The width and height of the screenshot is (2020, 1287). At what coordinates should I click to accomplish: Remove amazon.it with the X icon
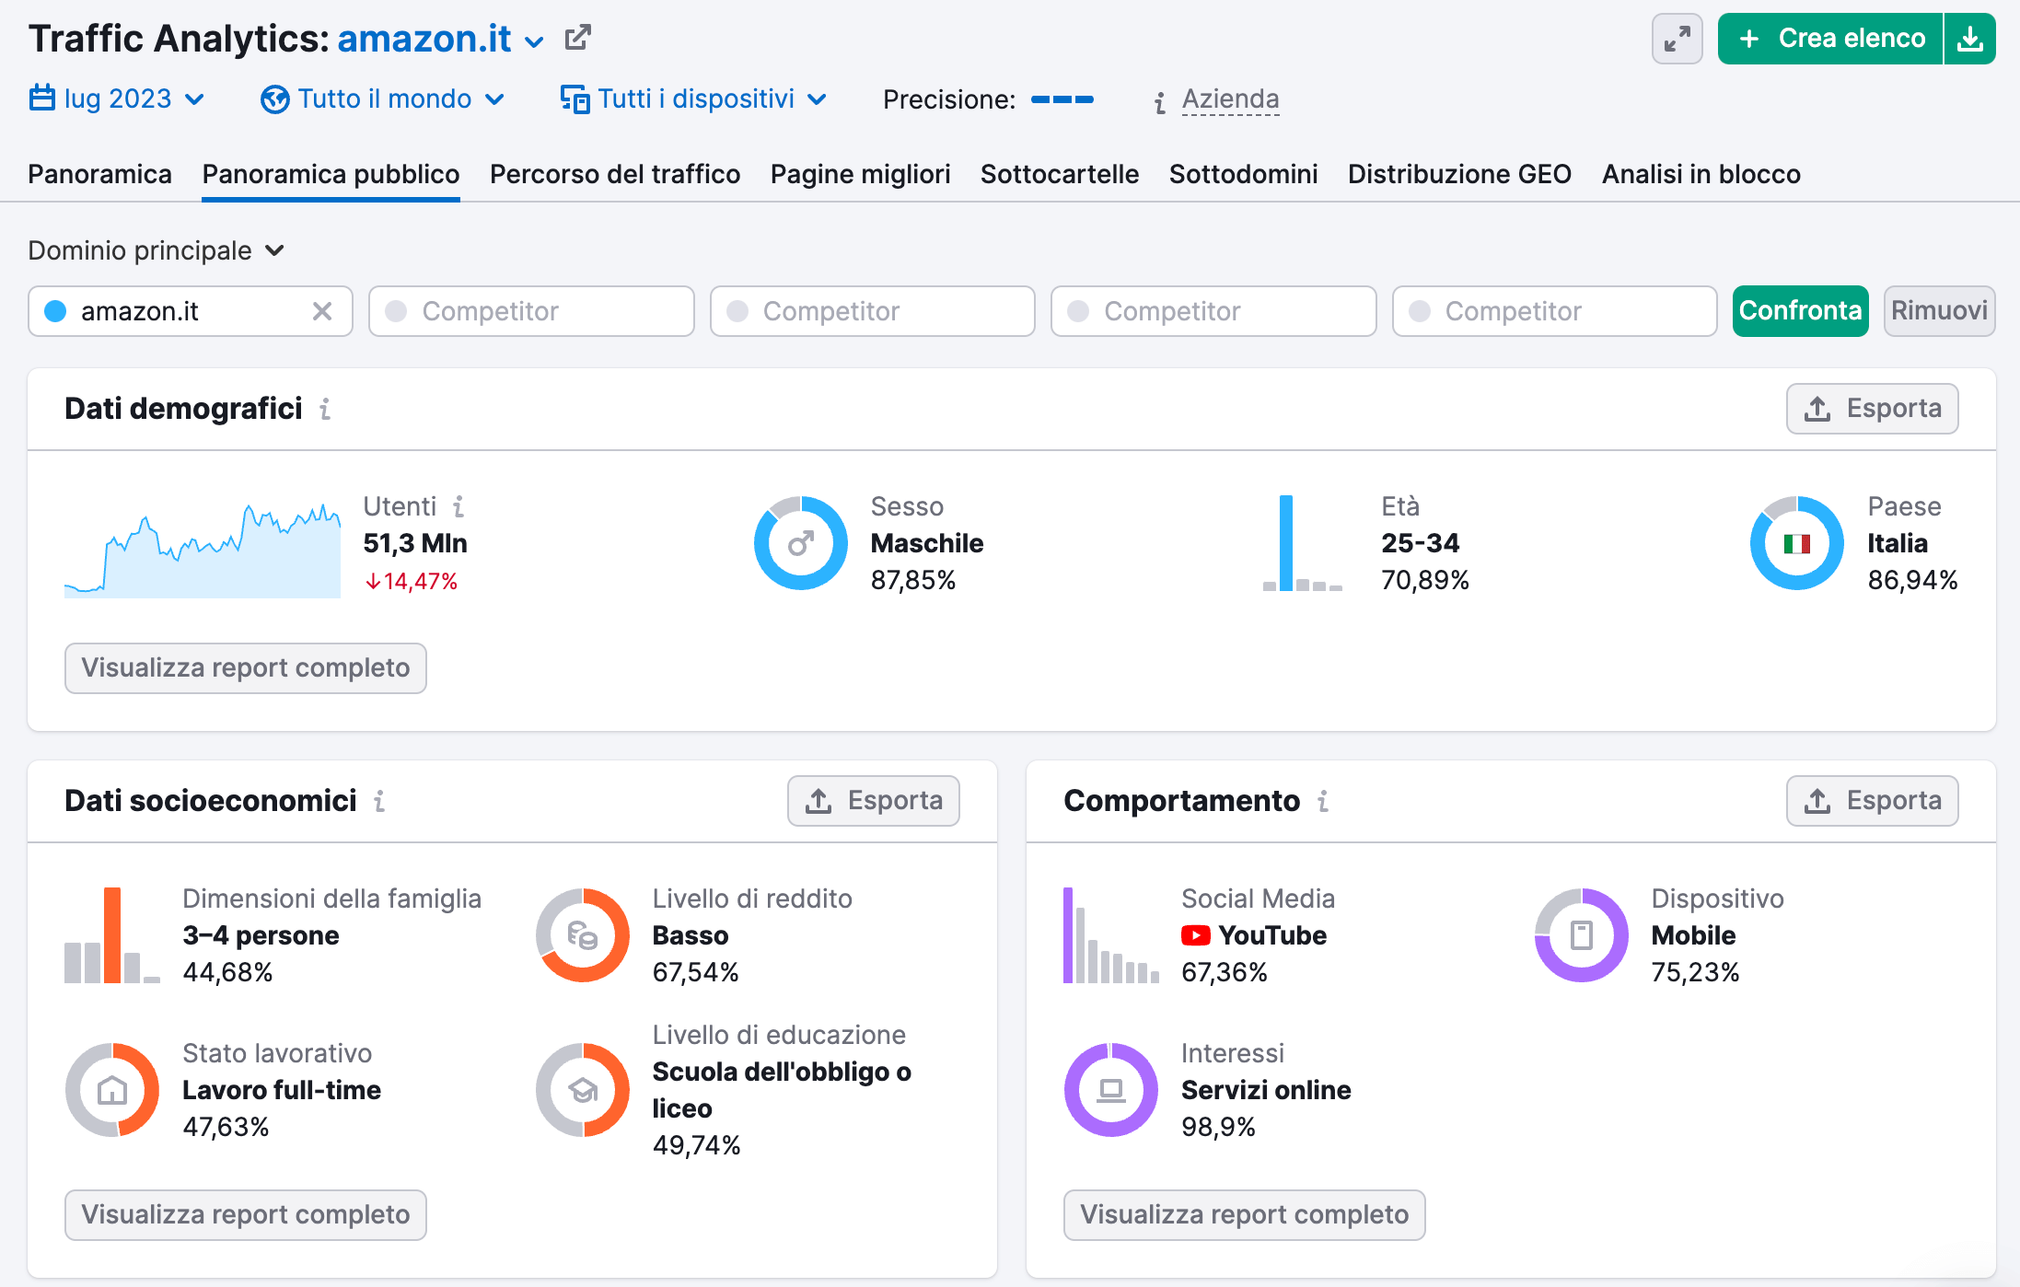click(x=321, y=311)
